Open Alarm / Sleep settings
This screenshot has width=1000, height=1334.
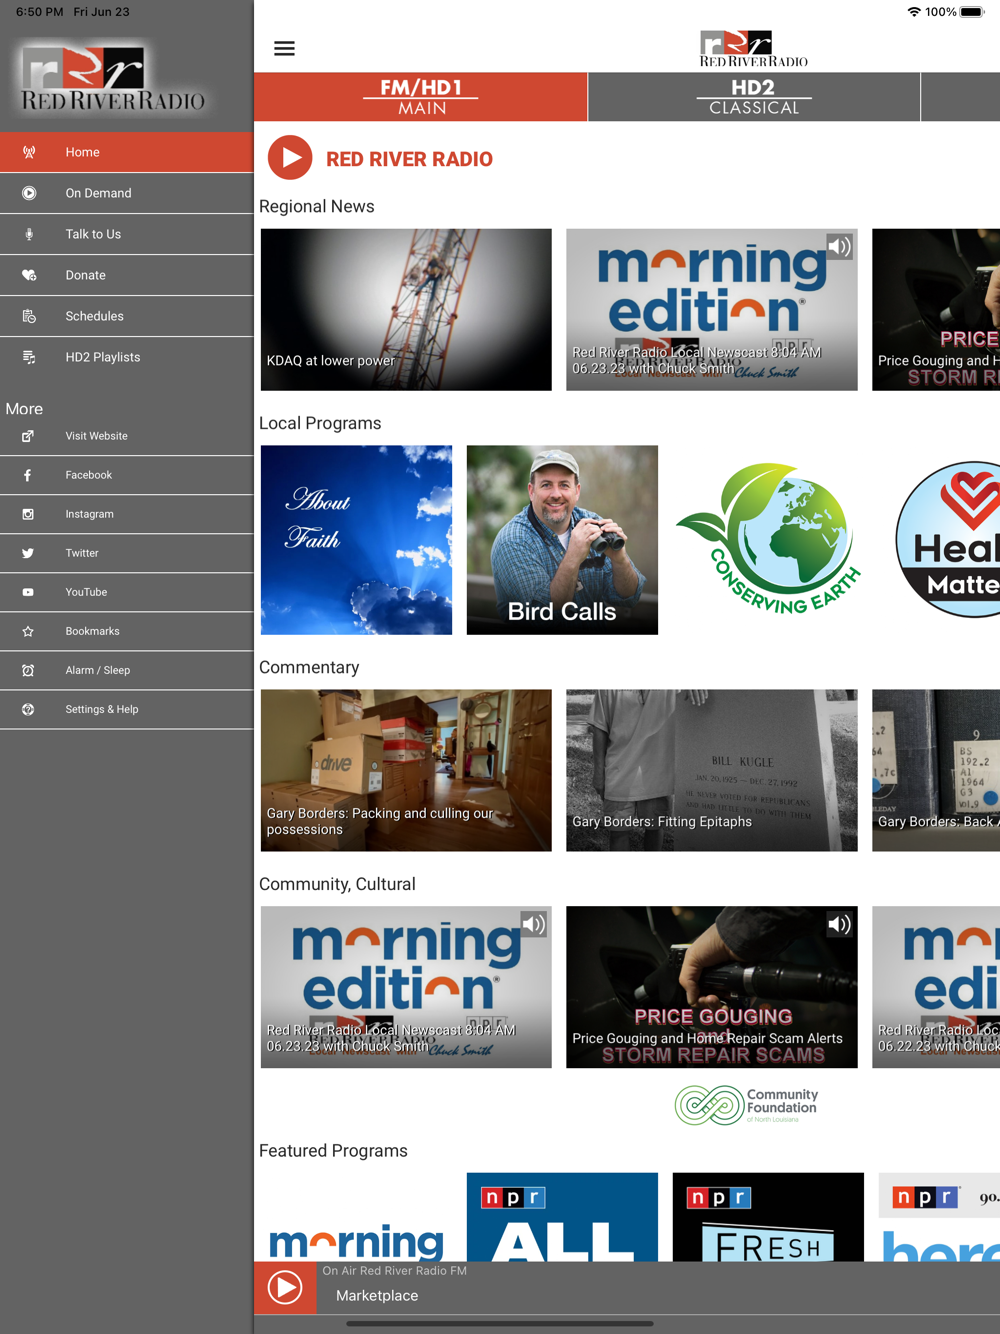coord(126,670)
